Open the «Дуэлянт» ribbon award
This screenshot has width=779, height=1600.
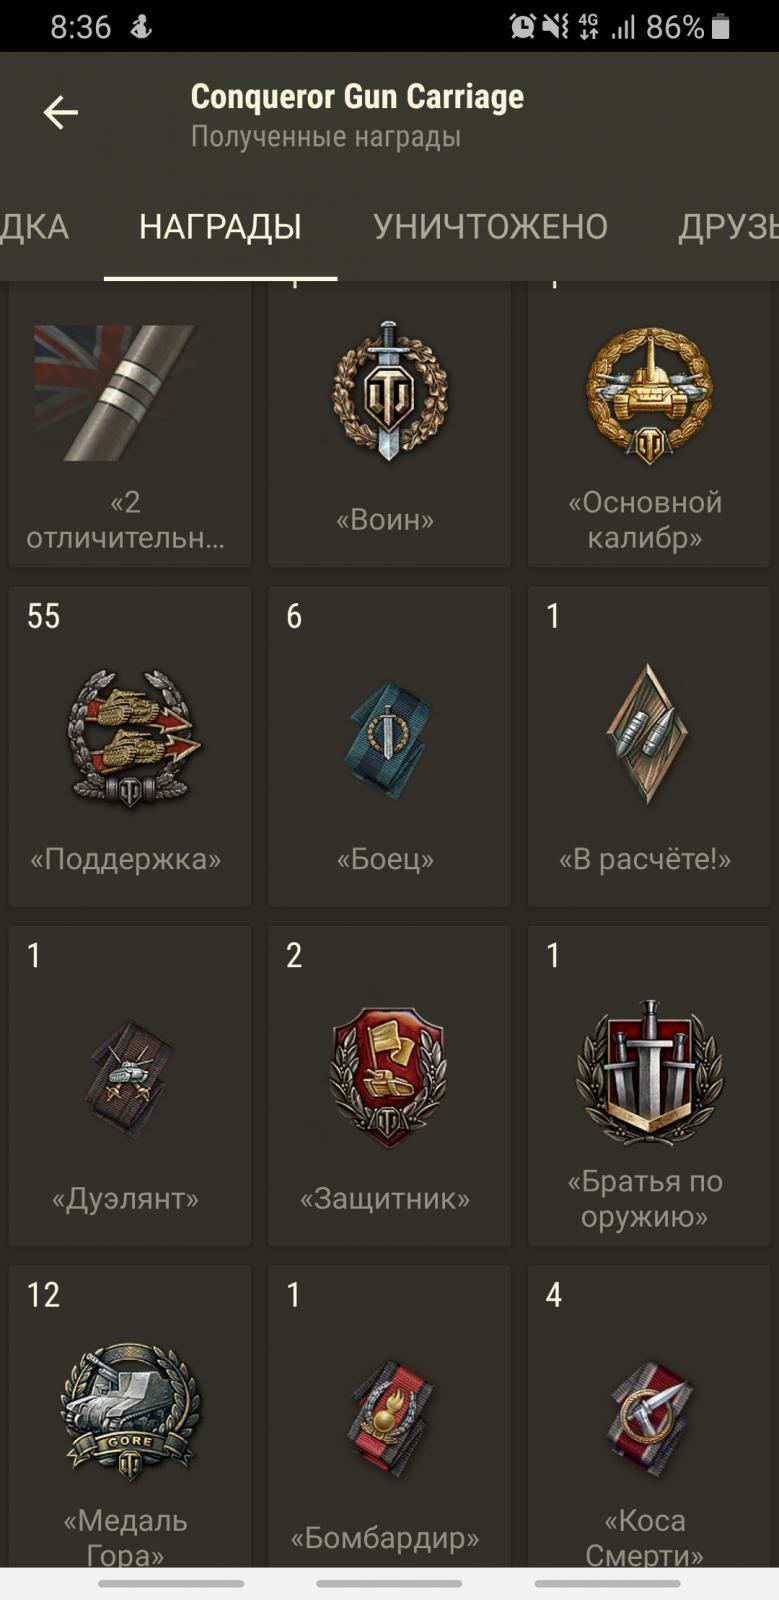[x=130, y=1078]
